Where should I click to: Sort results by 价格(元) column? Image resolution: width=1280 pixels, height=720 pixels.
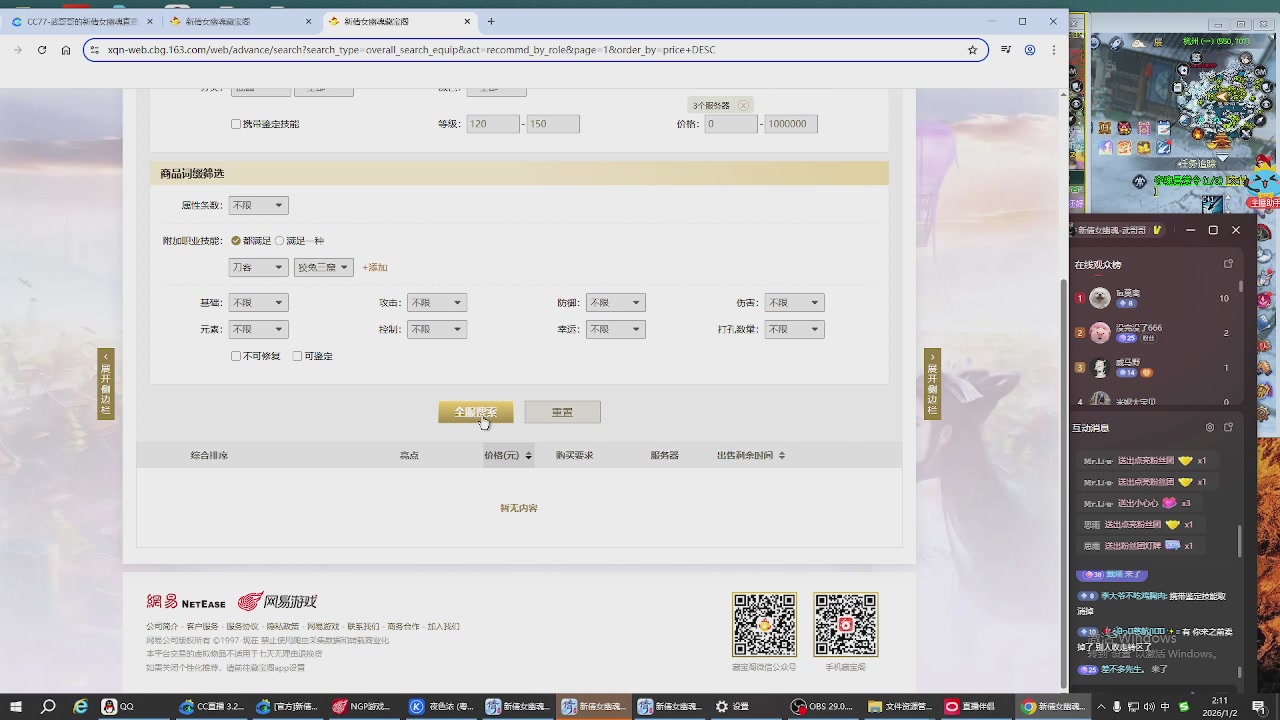(x=507, y=456)
